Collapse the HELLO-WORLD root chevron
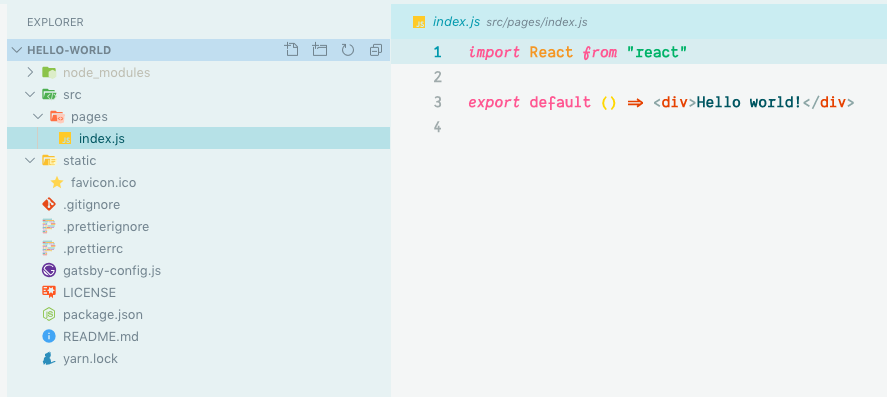 [16, 50]
